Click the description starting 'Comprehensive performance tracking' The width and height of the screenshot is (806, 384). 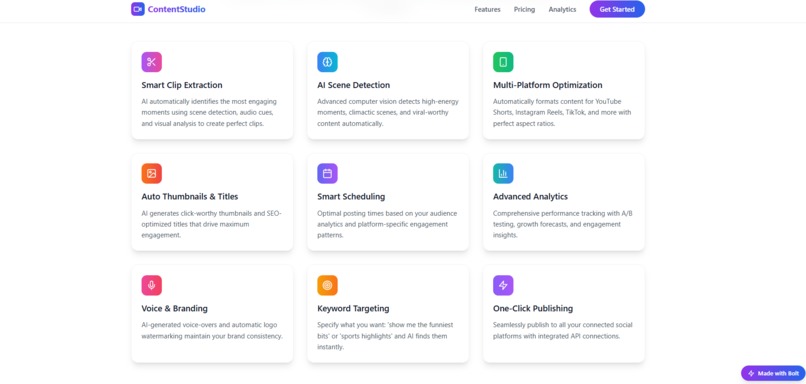pos(563,224)
